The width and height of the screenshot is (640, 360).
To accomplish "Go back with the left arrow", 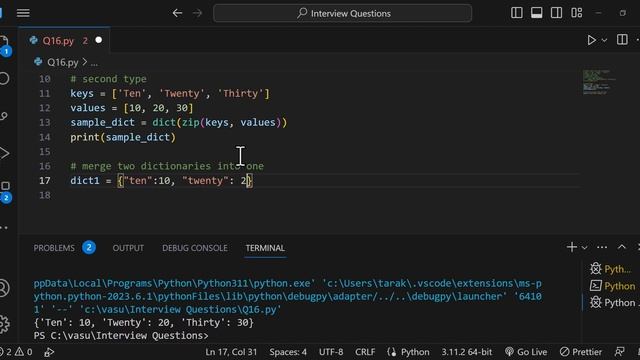I will tap(177, 13).
